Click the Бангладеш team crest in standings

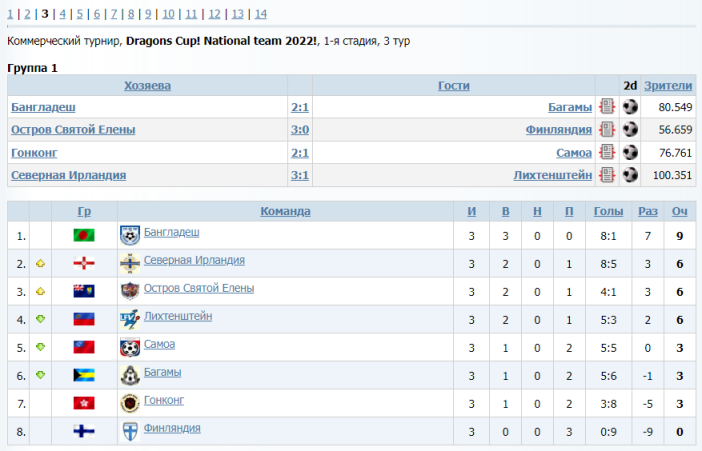pos(129,235)
